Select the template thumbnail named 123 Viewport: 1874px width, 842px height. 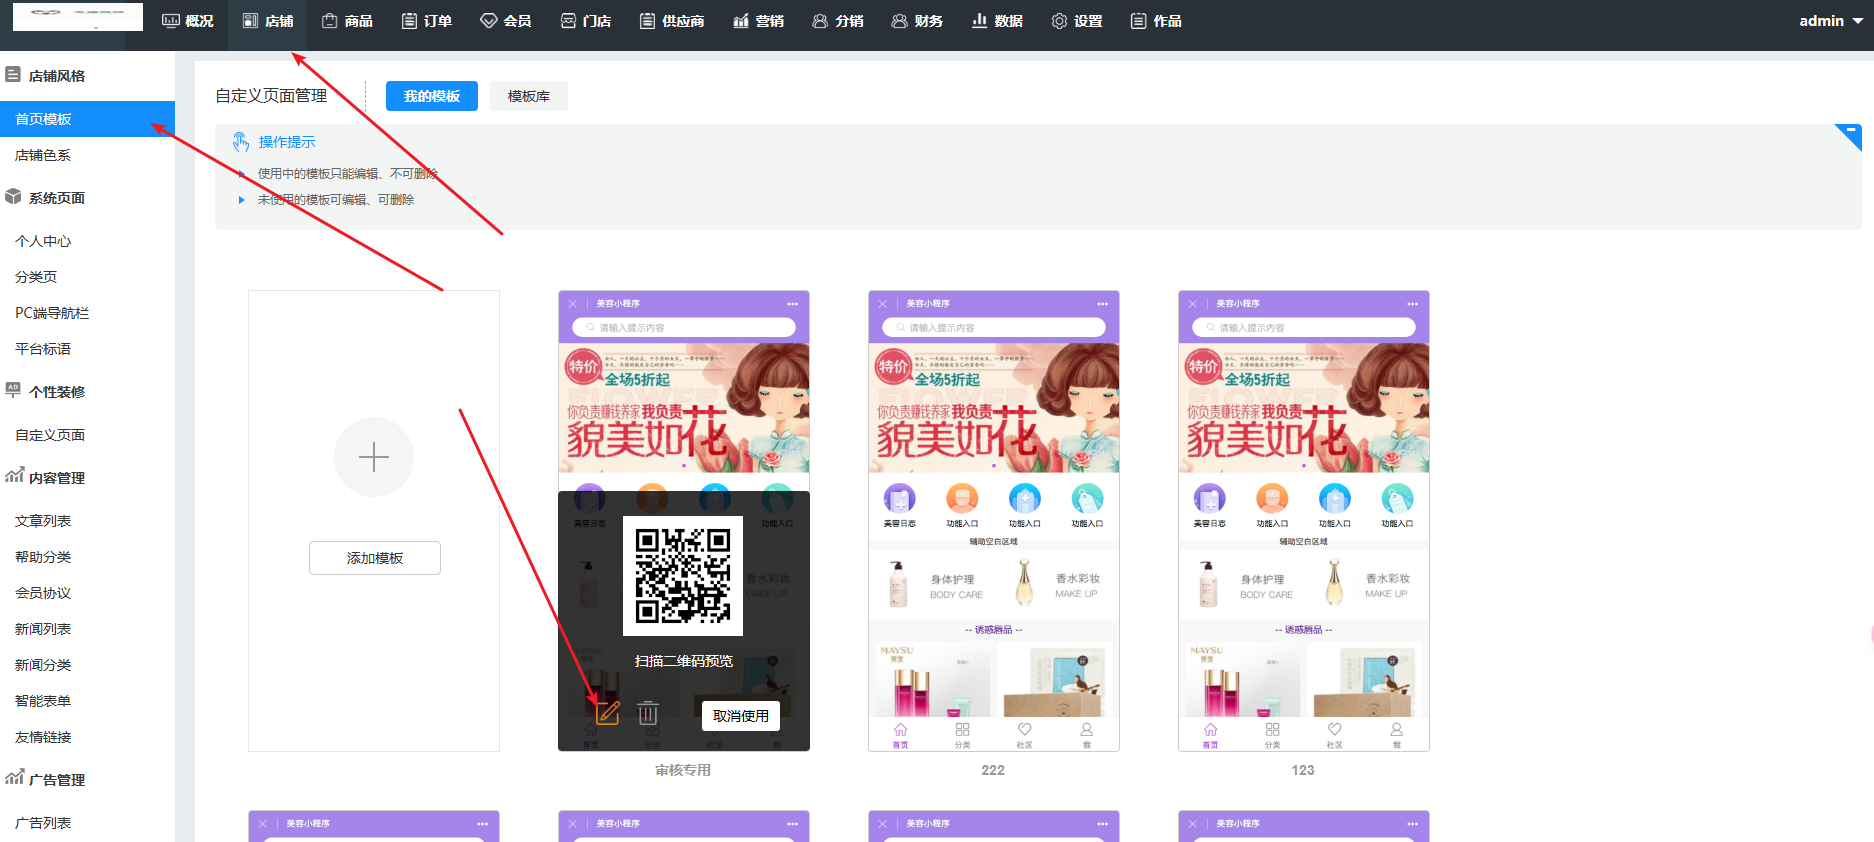1303,520
